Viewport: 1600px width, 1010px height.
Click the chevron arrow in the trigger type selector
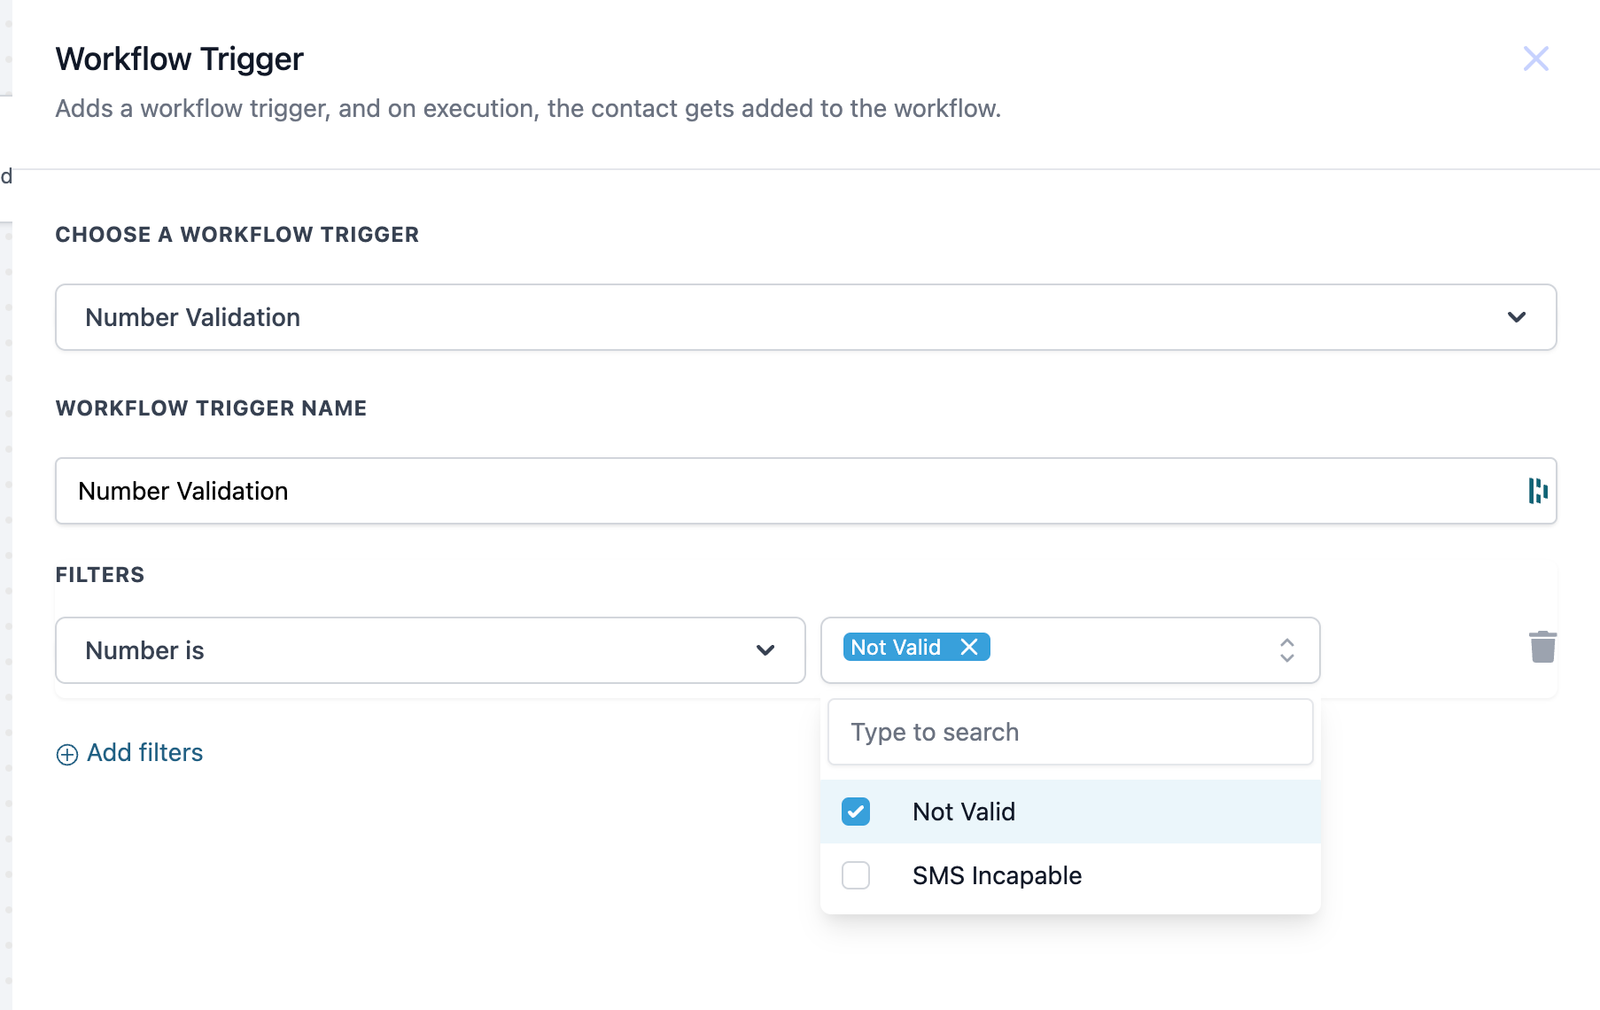pos(1516,317)
